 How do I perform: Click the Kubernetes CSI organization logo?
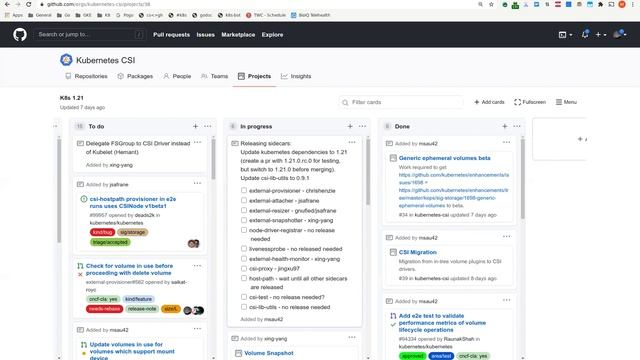(66, 60)
